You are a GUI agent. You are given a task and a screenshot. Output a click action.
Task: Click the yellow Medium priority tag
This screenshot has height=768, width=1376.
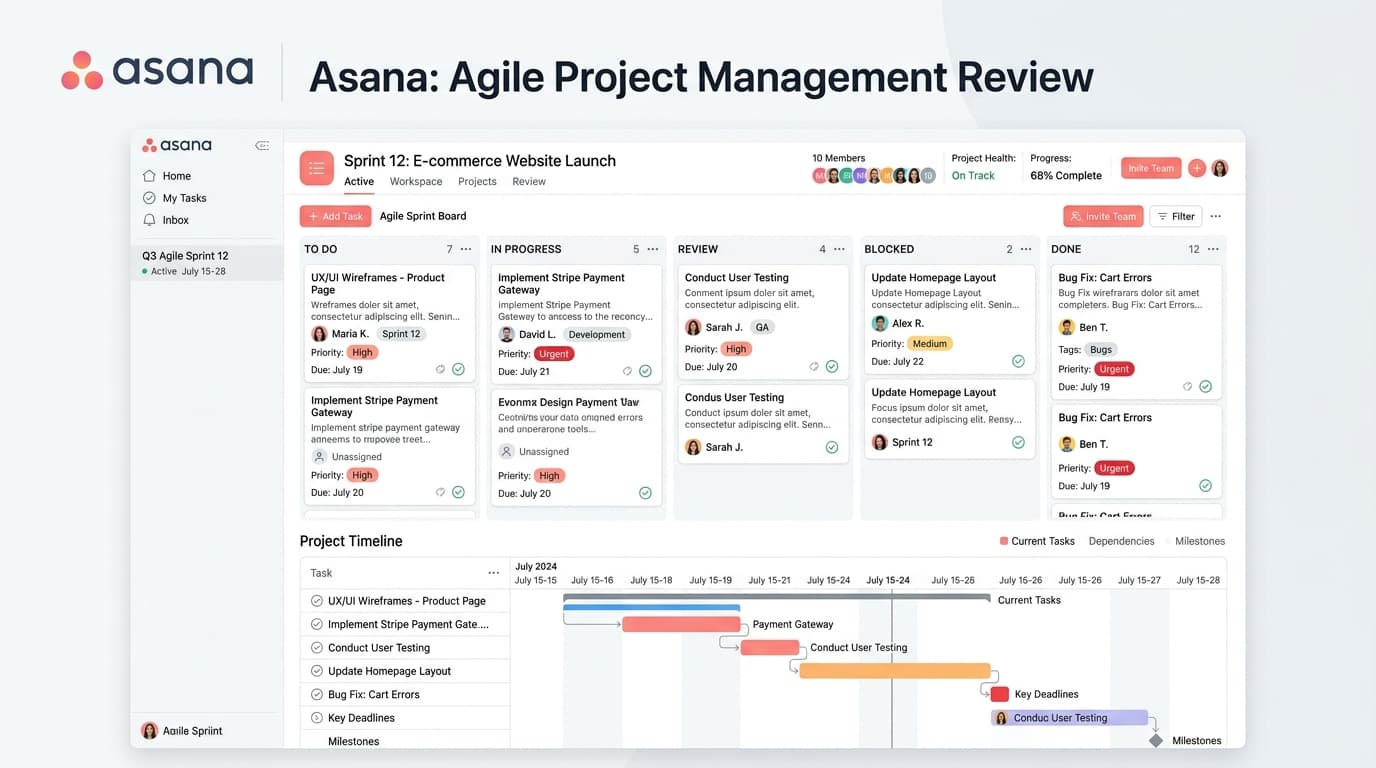[x=930, y=343]
